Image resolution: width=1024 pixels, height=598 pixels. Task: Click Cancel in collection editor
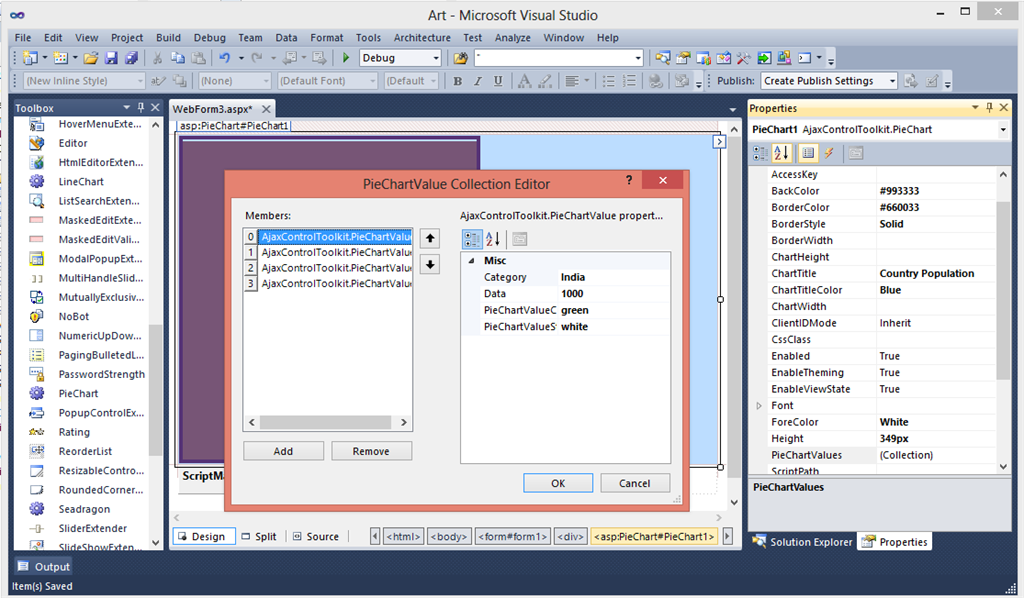pyautogui.click(x=634, y=483)
